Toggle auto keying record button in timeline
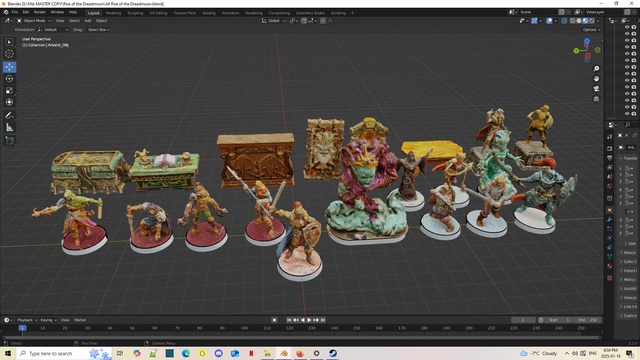Screen dimensions: 640x360 (x=274, y=320)
